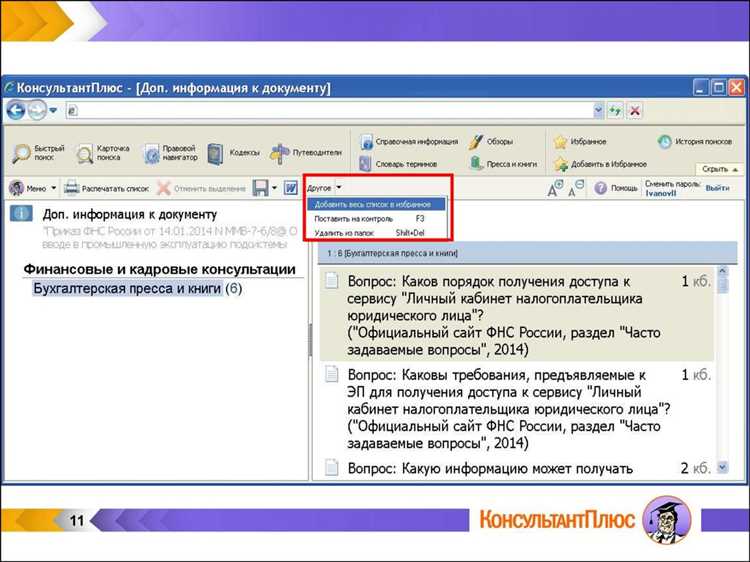
Task: Select Добавить весь список в Избранное
Action: coord(376,204)
